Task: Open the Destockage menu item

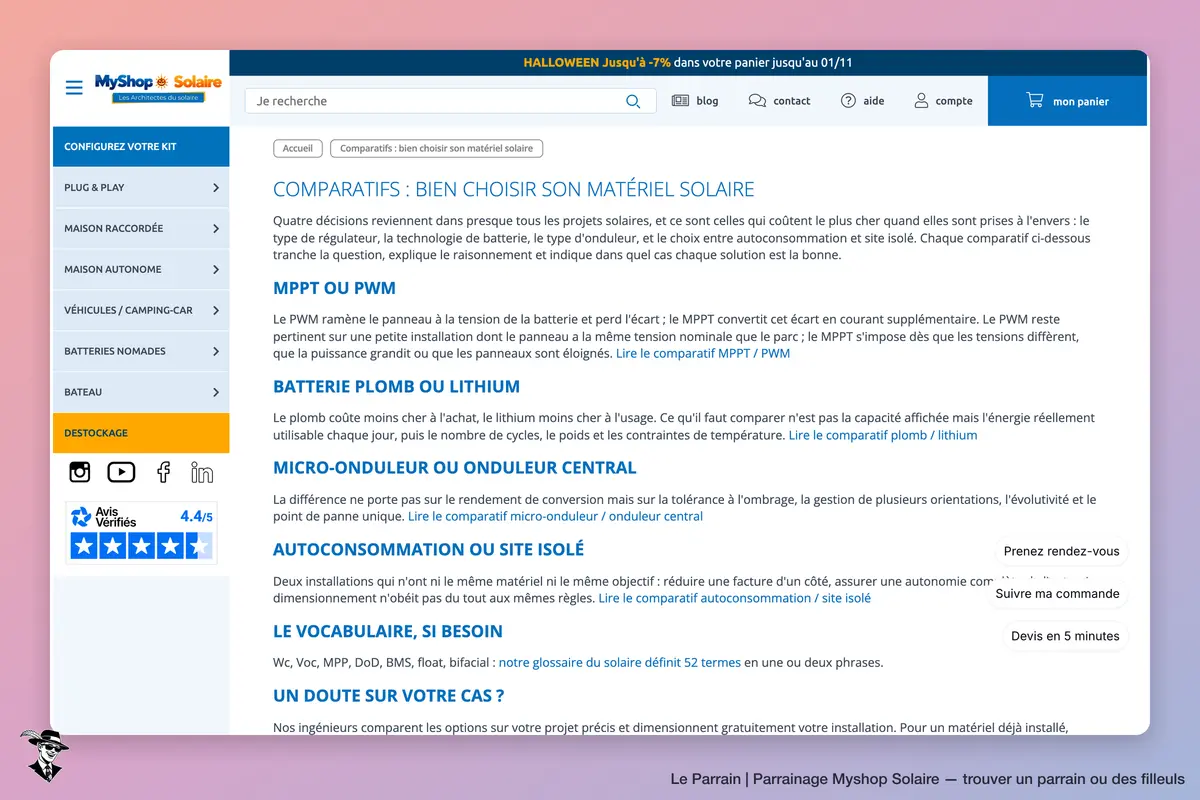Action: click(x=141, y=433)
